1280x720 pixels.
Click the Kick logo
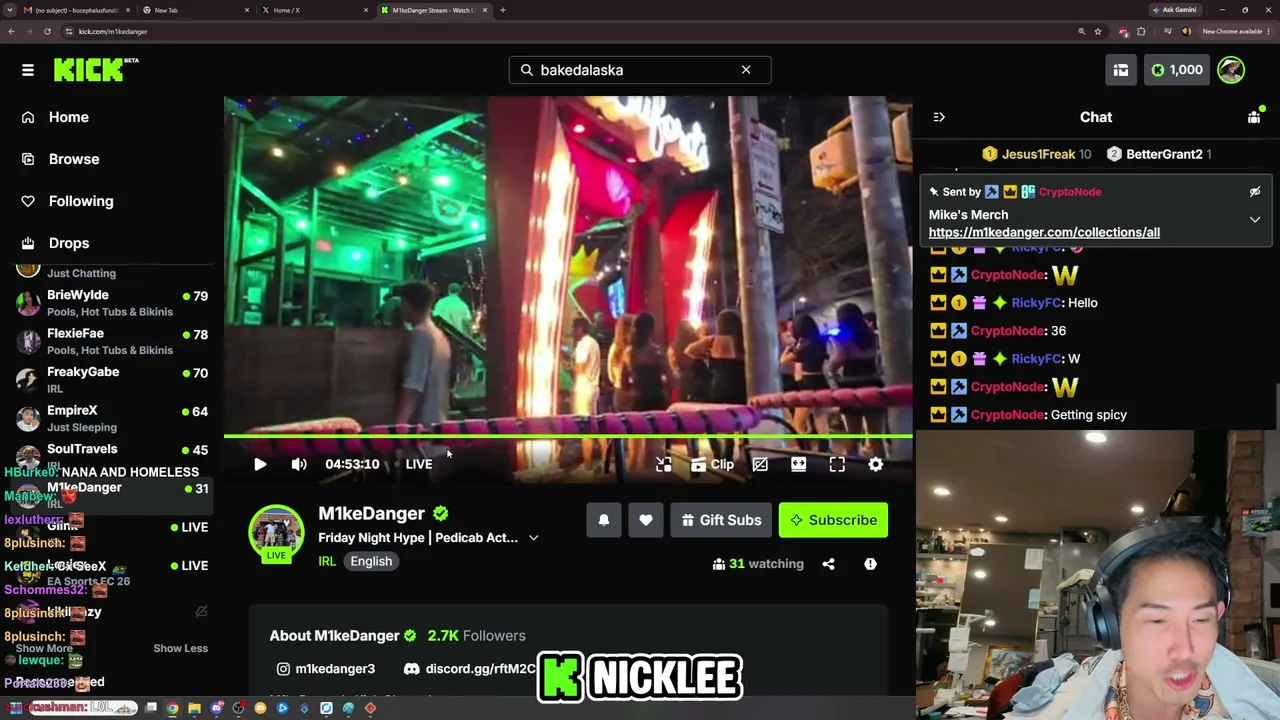click(x=96, y=69)
